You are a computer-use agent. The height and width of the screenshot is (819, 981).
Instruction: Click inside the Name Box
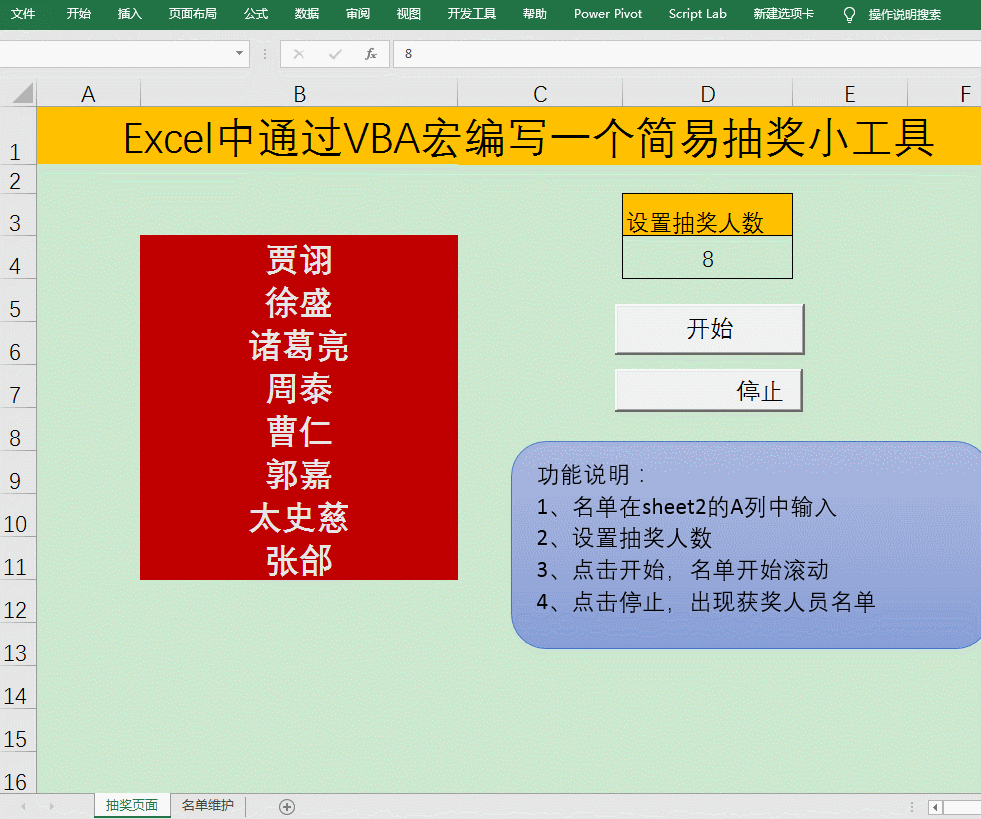pos(116,54)
